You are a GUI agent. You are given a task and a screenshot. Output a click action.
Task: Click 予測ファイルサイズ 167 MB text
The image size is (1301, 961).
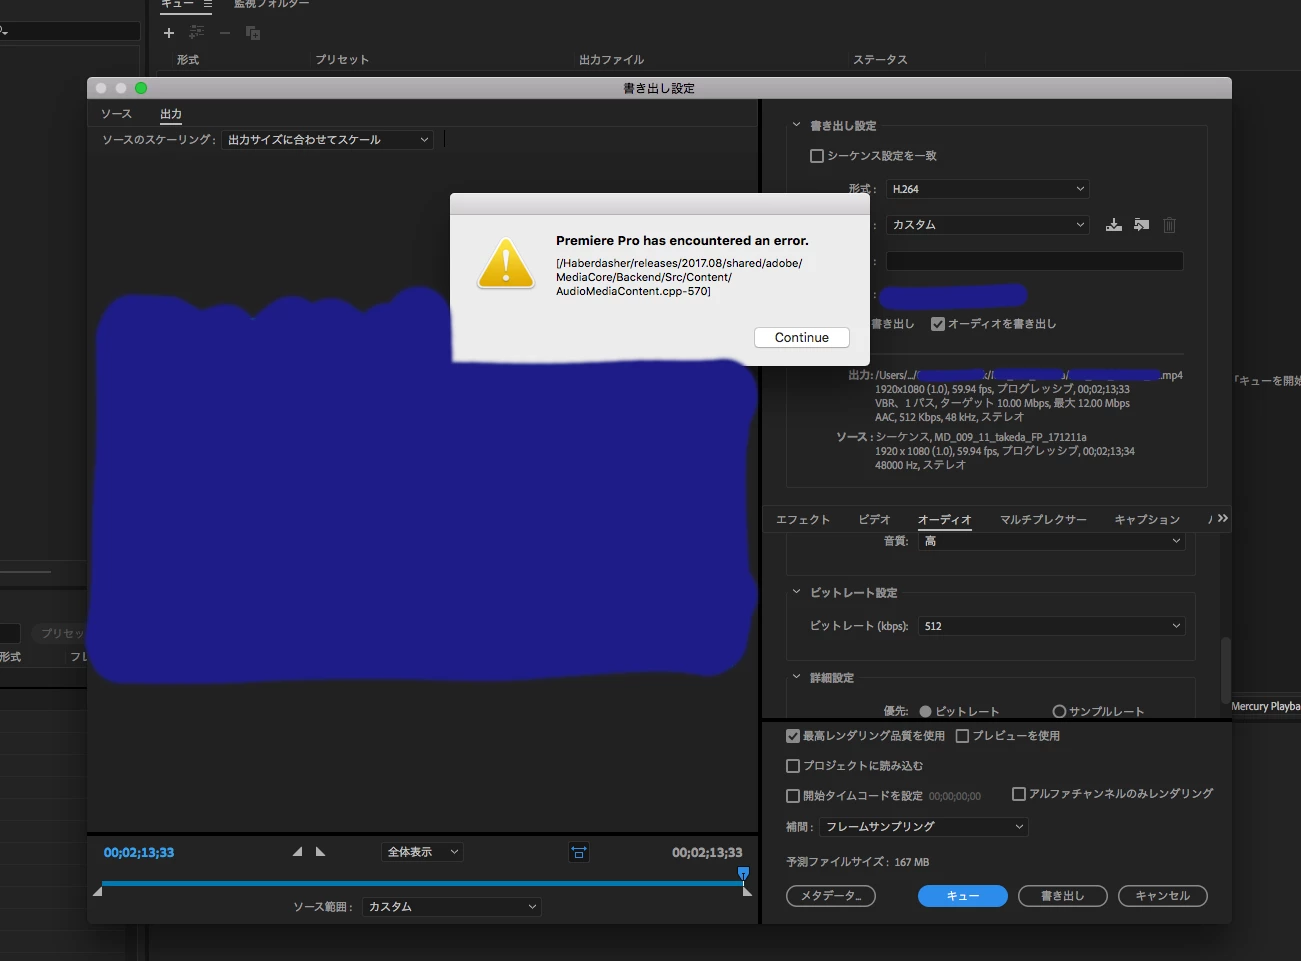click(858, 862)
